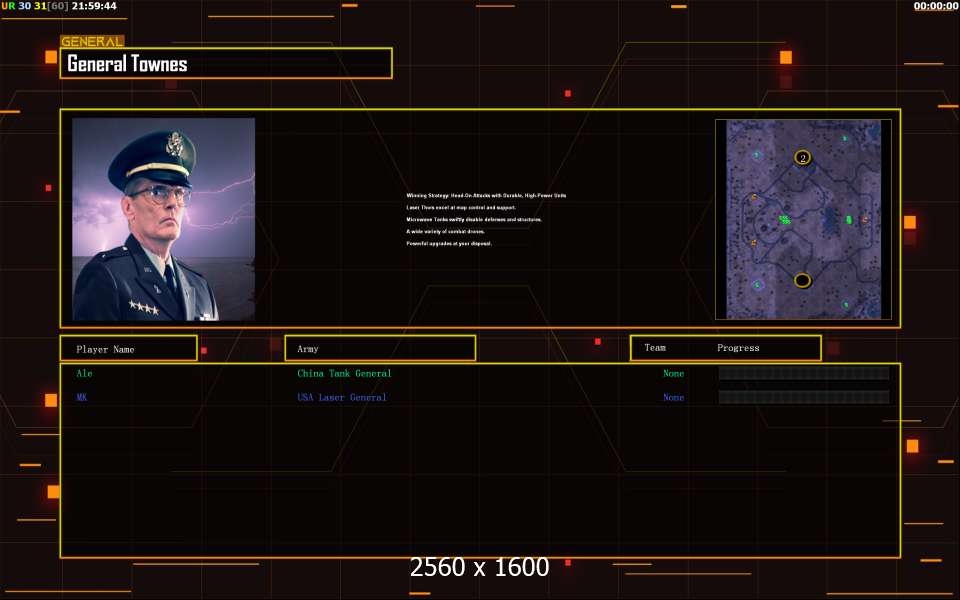Click the Army column header
Image resolution: width=960 pixels, height=600 pixels.
coord(380,348)
